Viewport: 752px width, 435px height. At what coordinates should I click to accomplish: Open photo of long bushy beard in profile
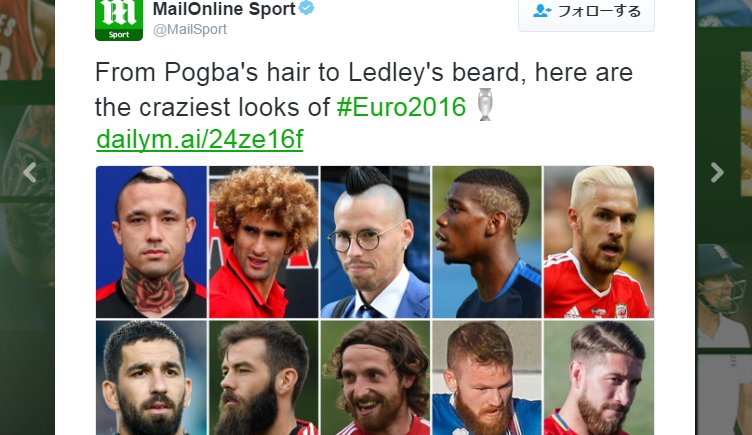pos(263,377)
